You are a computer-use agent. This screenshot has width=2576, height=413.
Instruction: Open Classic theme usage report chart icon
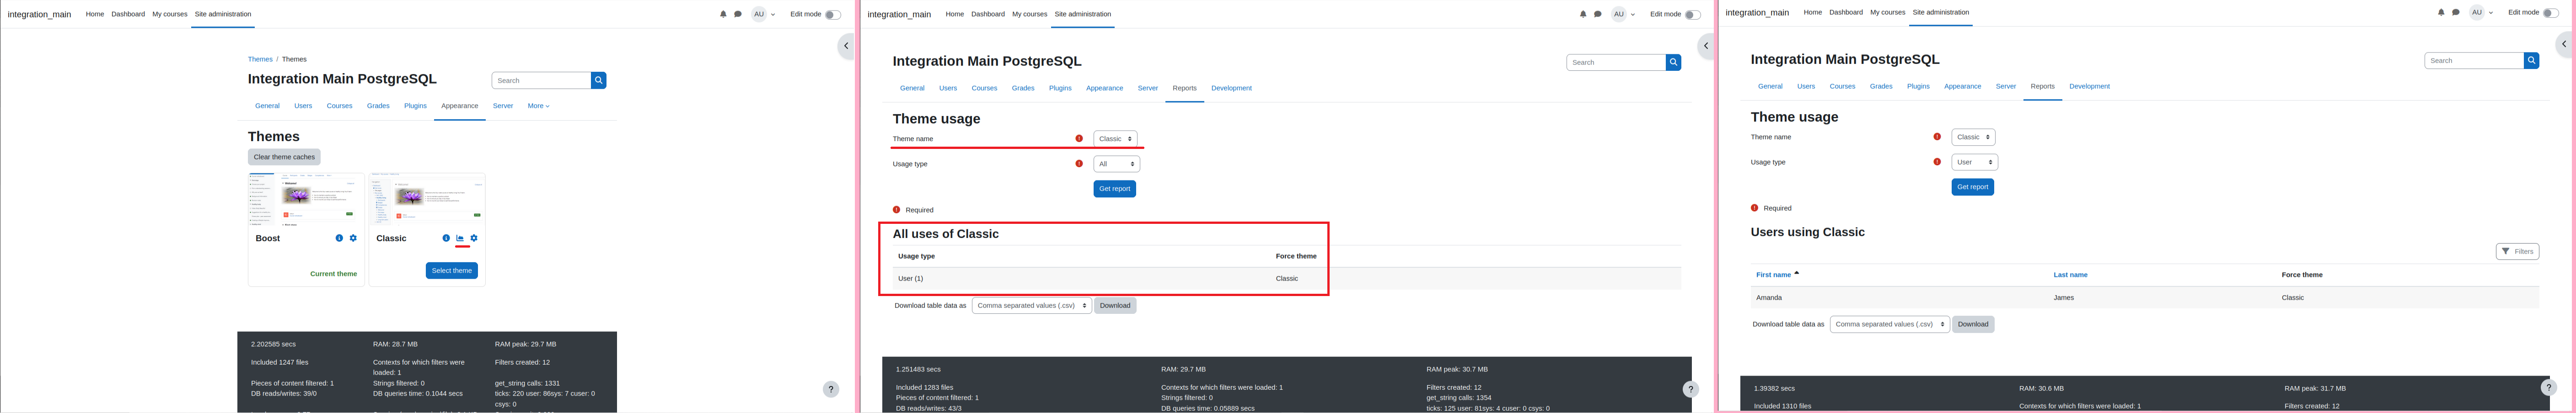tap(460, 238)
